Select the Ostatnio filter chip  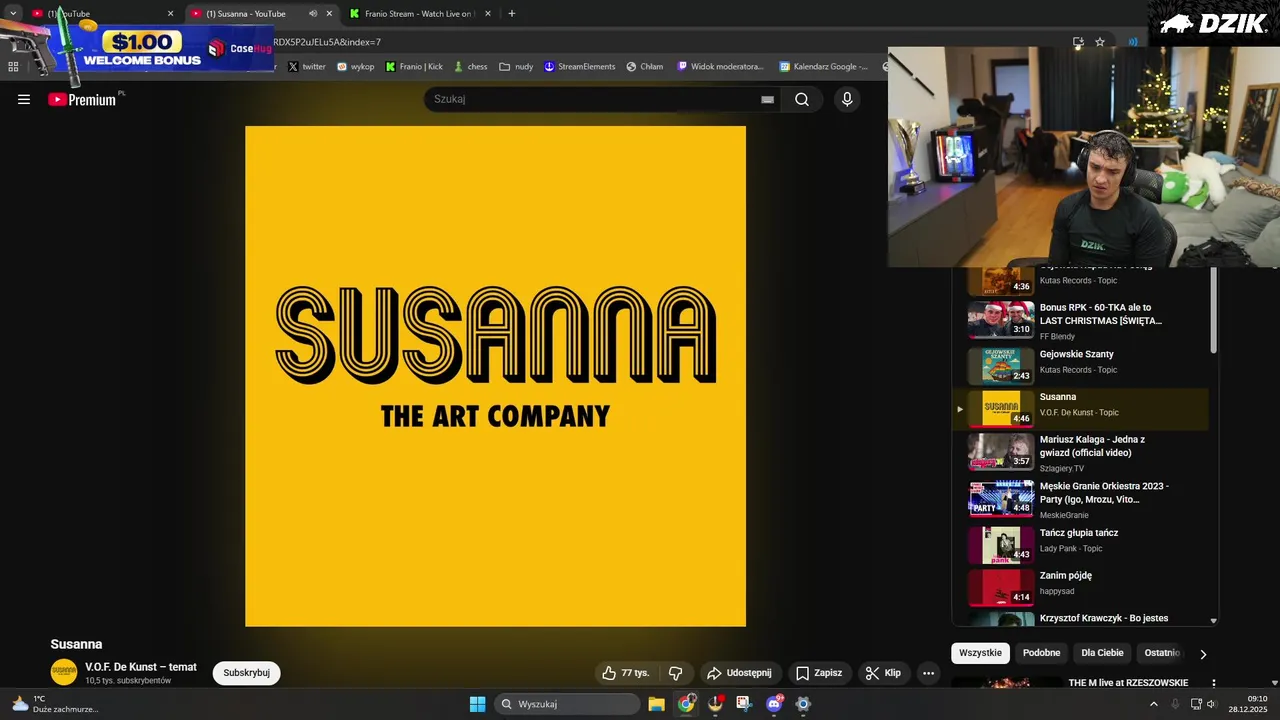[1161, 653]
